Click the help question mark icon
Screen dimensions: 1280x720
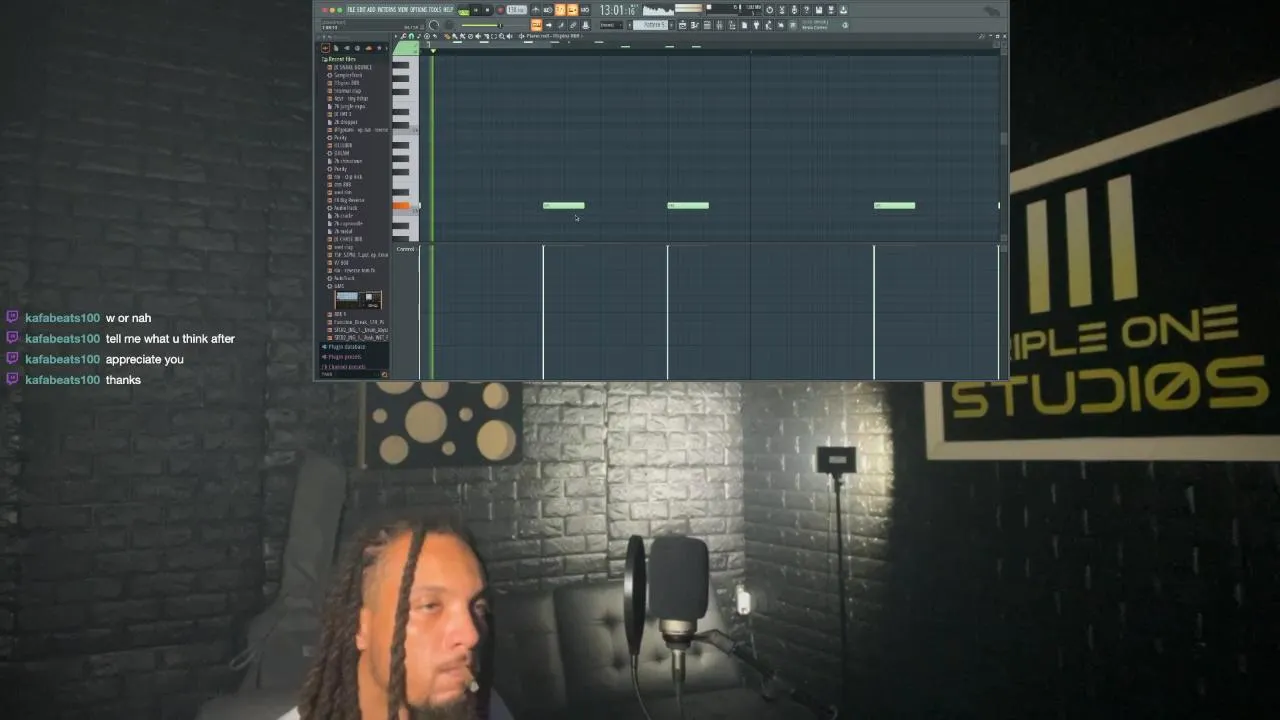[806, 10]
